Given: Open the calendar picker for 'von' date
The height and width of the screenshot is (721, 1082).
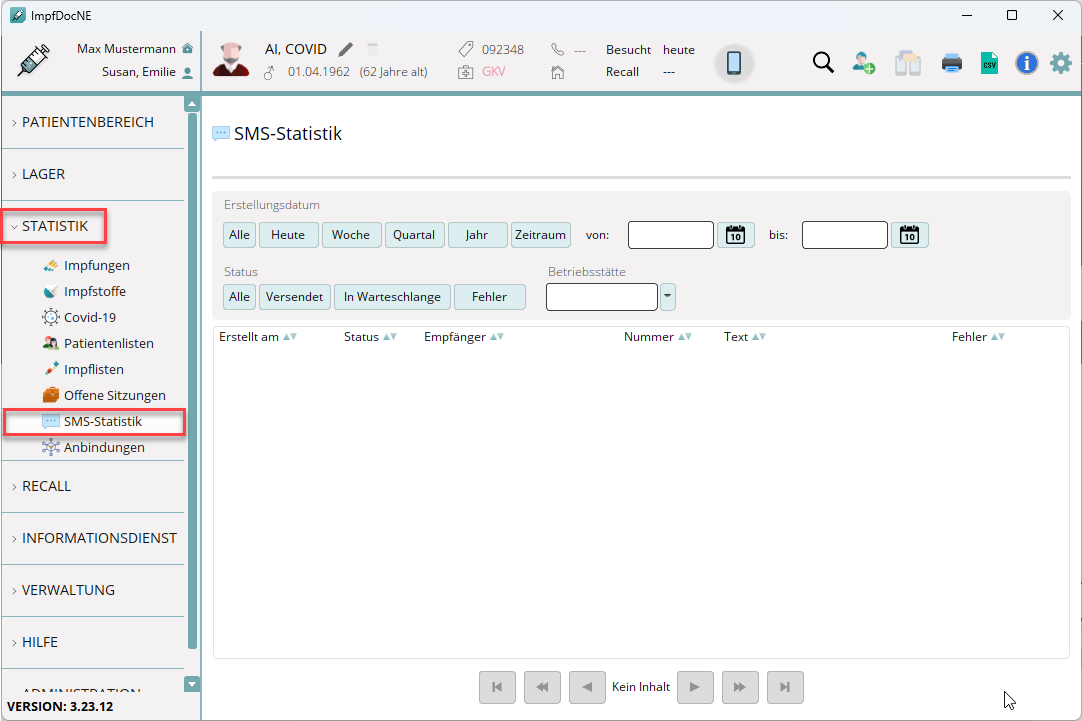Looking at the screenshot, I should coord(735,235).
